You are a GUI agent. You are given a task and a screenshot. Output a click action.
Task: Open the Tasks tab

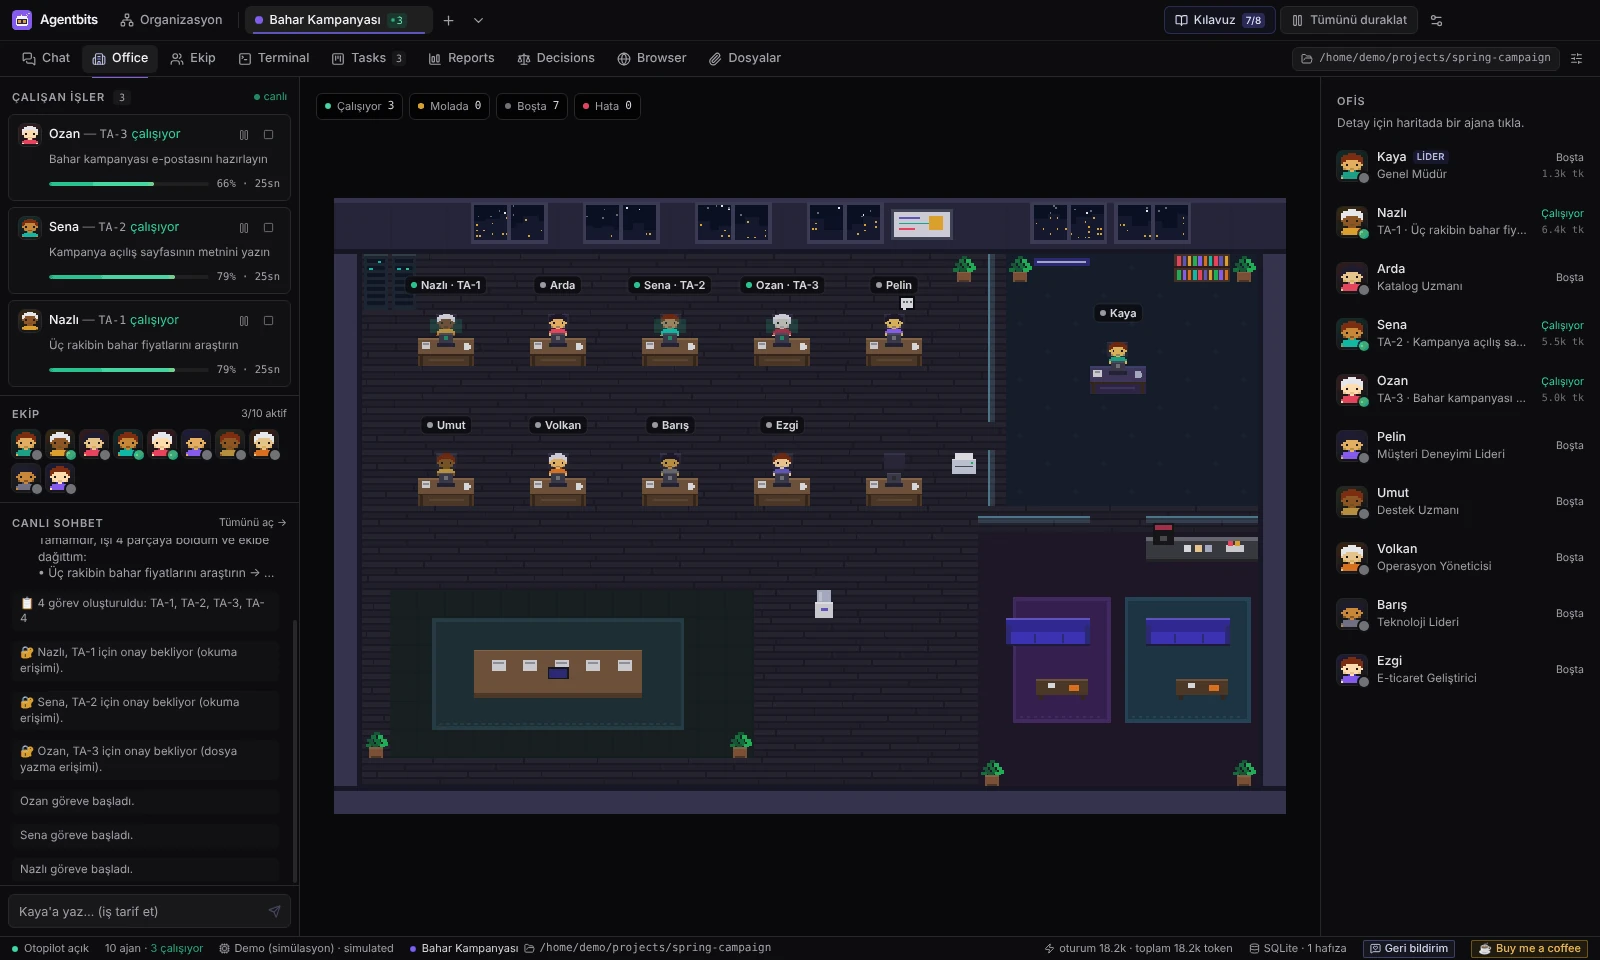[368, 58]
